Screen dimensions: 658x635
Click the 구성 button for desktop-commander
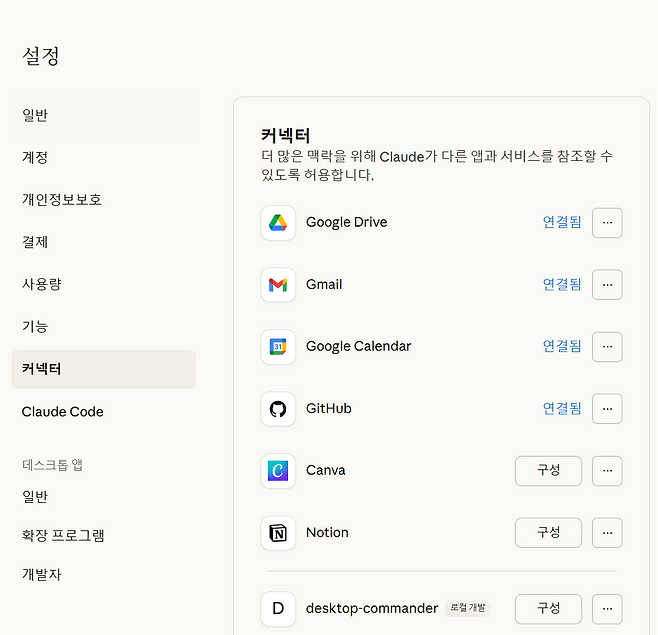point(548,609)
